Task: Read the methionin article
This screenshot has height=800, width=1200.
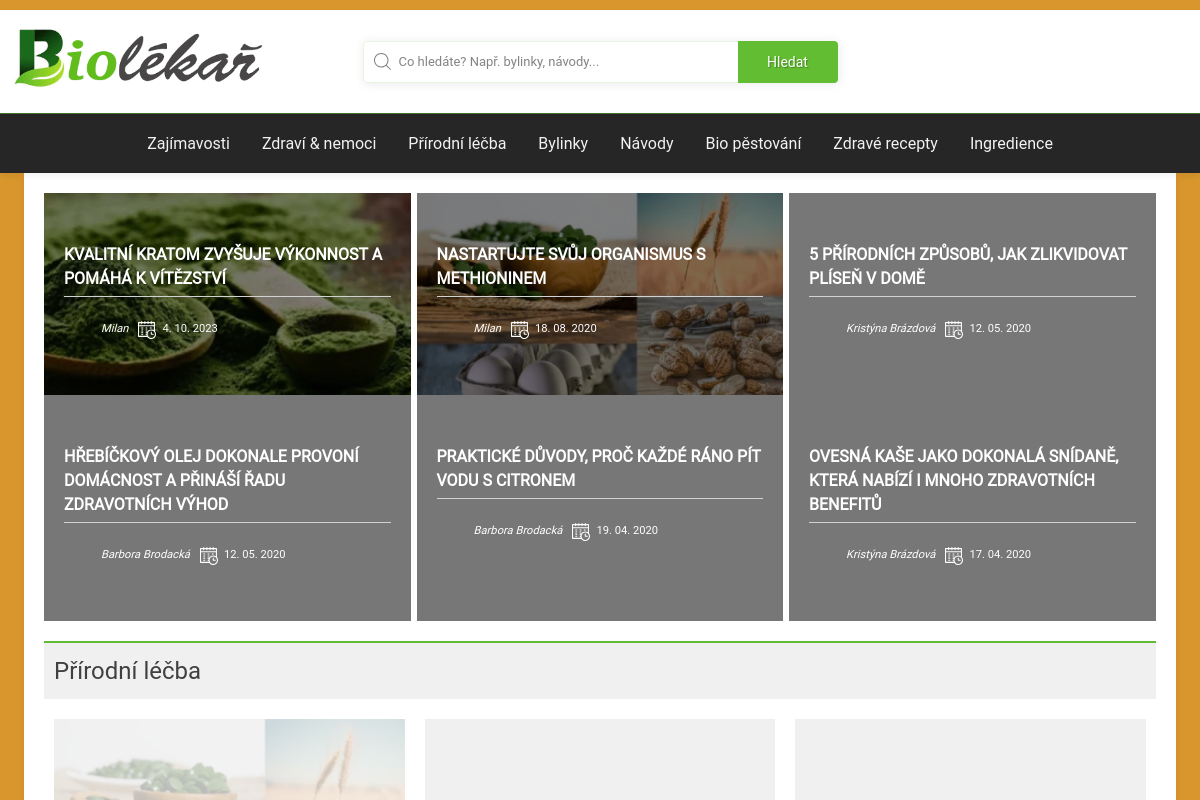Action: (571, 266)
